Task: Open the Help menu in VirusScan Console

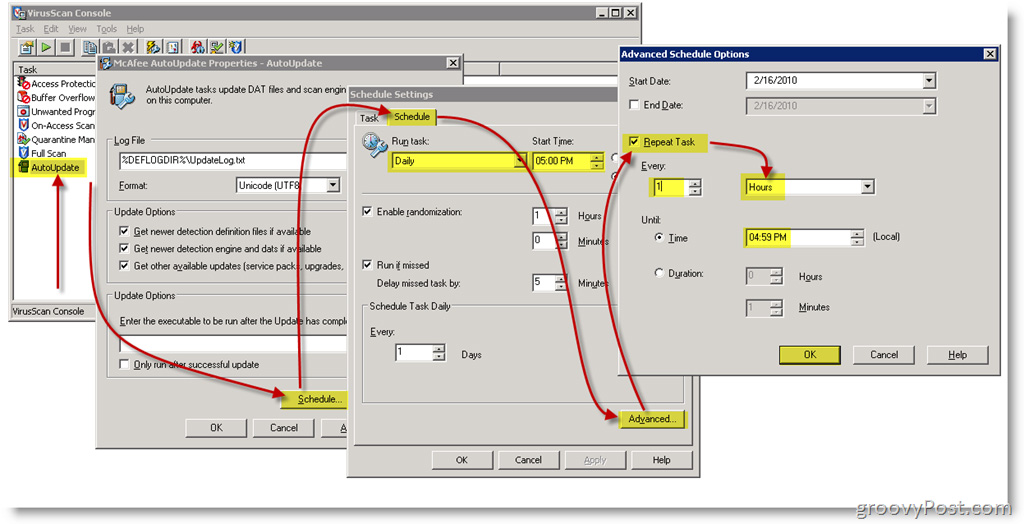Action: [135, 29]
